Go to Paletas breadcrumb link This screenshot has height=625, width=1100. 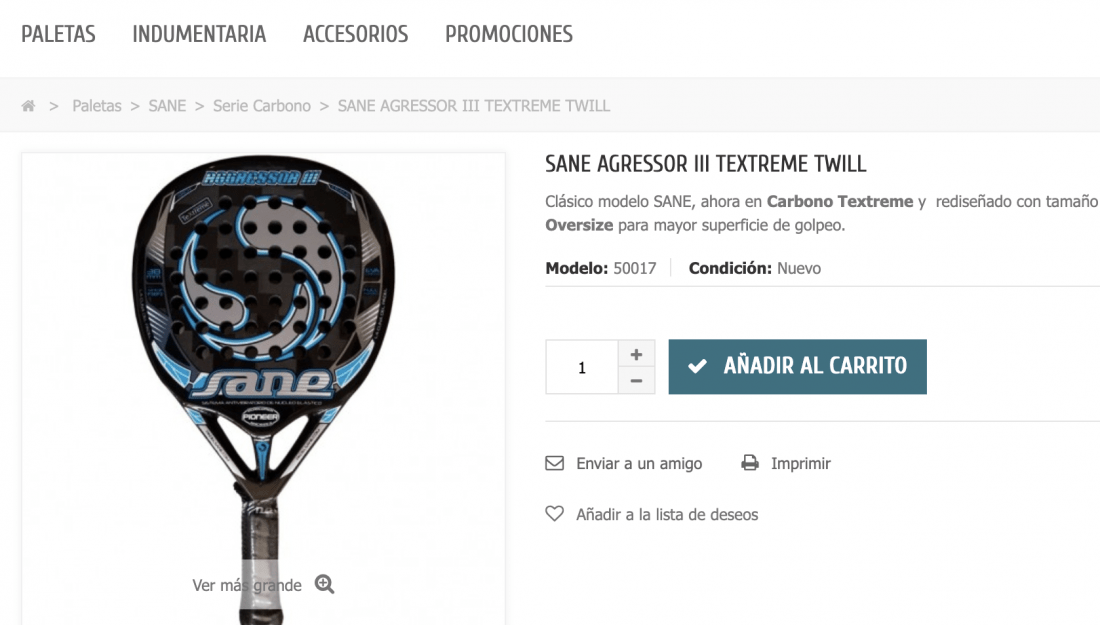tap(97, 106)
